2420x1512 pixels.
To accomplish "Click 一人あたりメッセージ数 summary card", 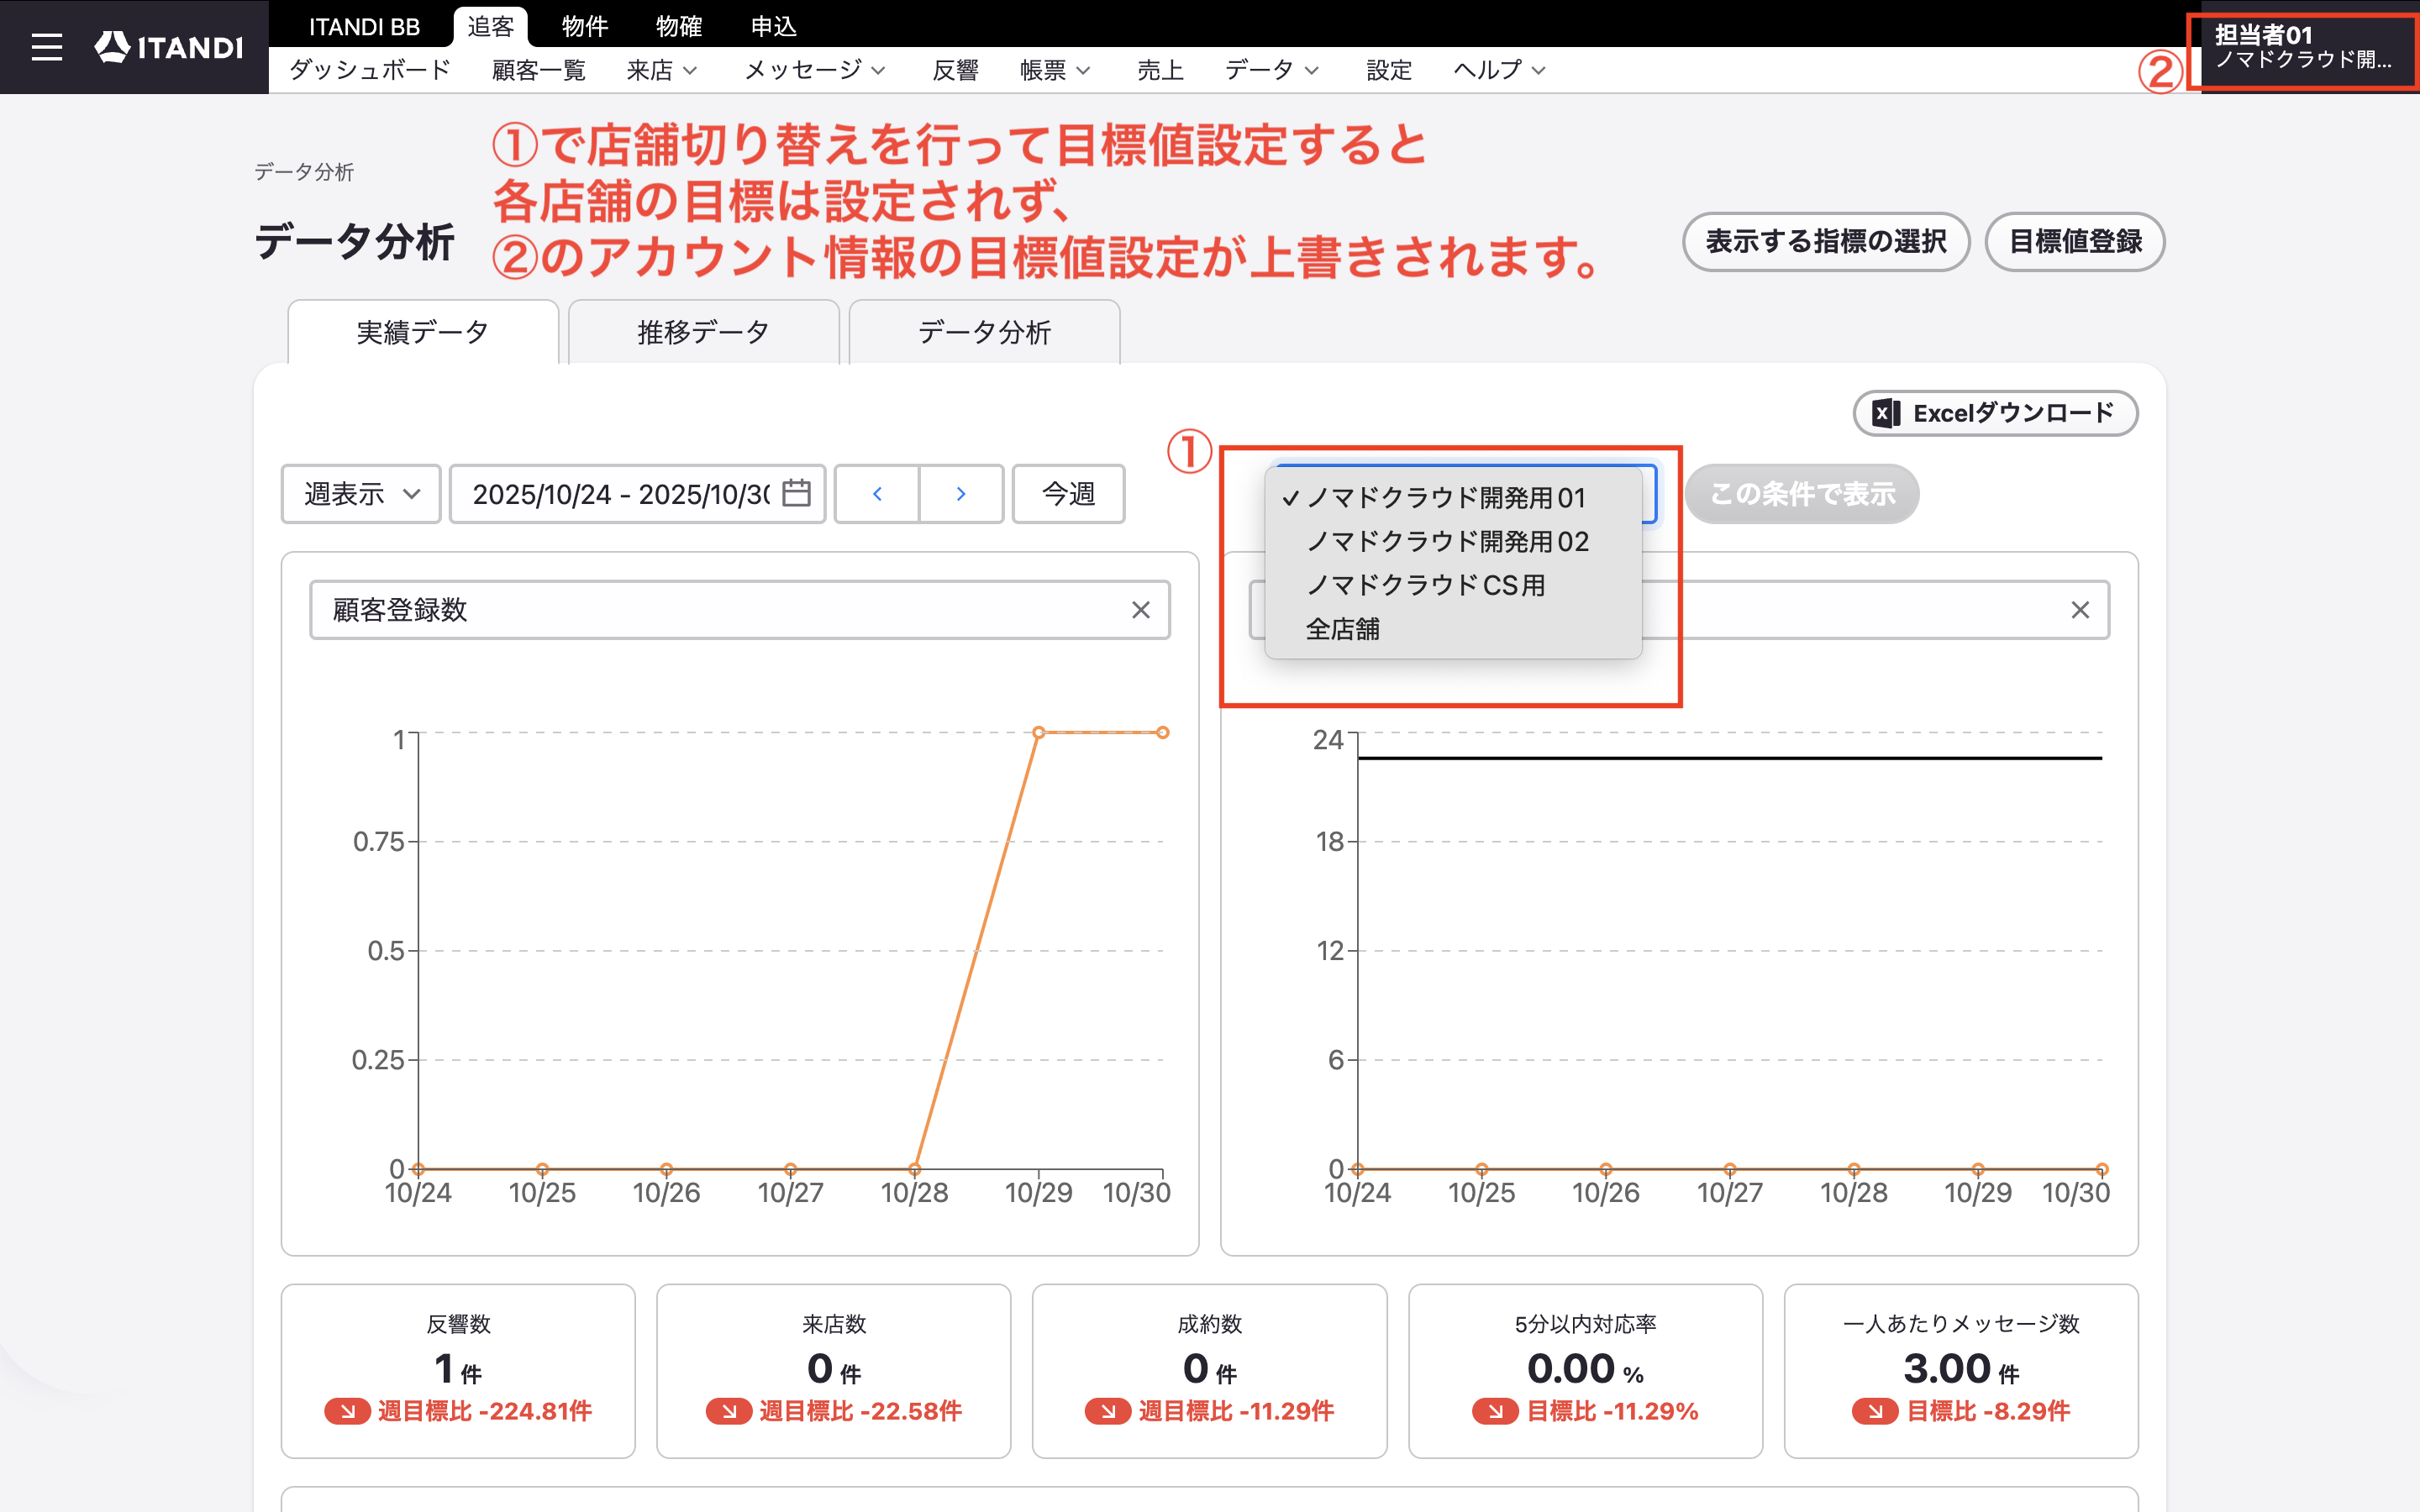I will (x=1961, y=1371).
